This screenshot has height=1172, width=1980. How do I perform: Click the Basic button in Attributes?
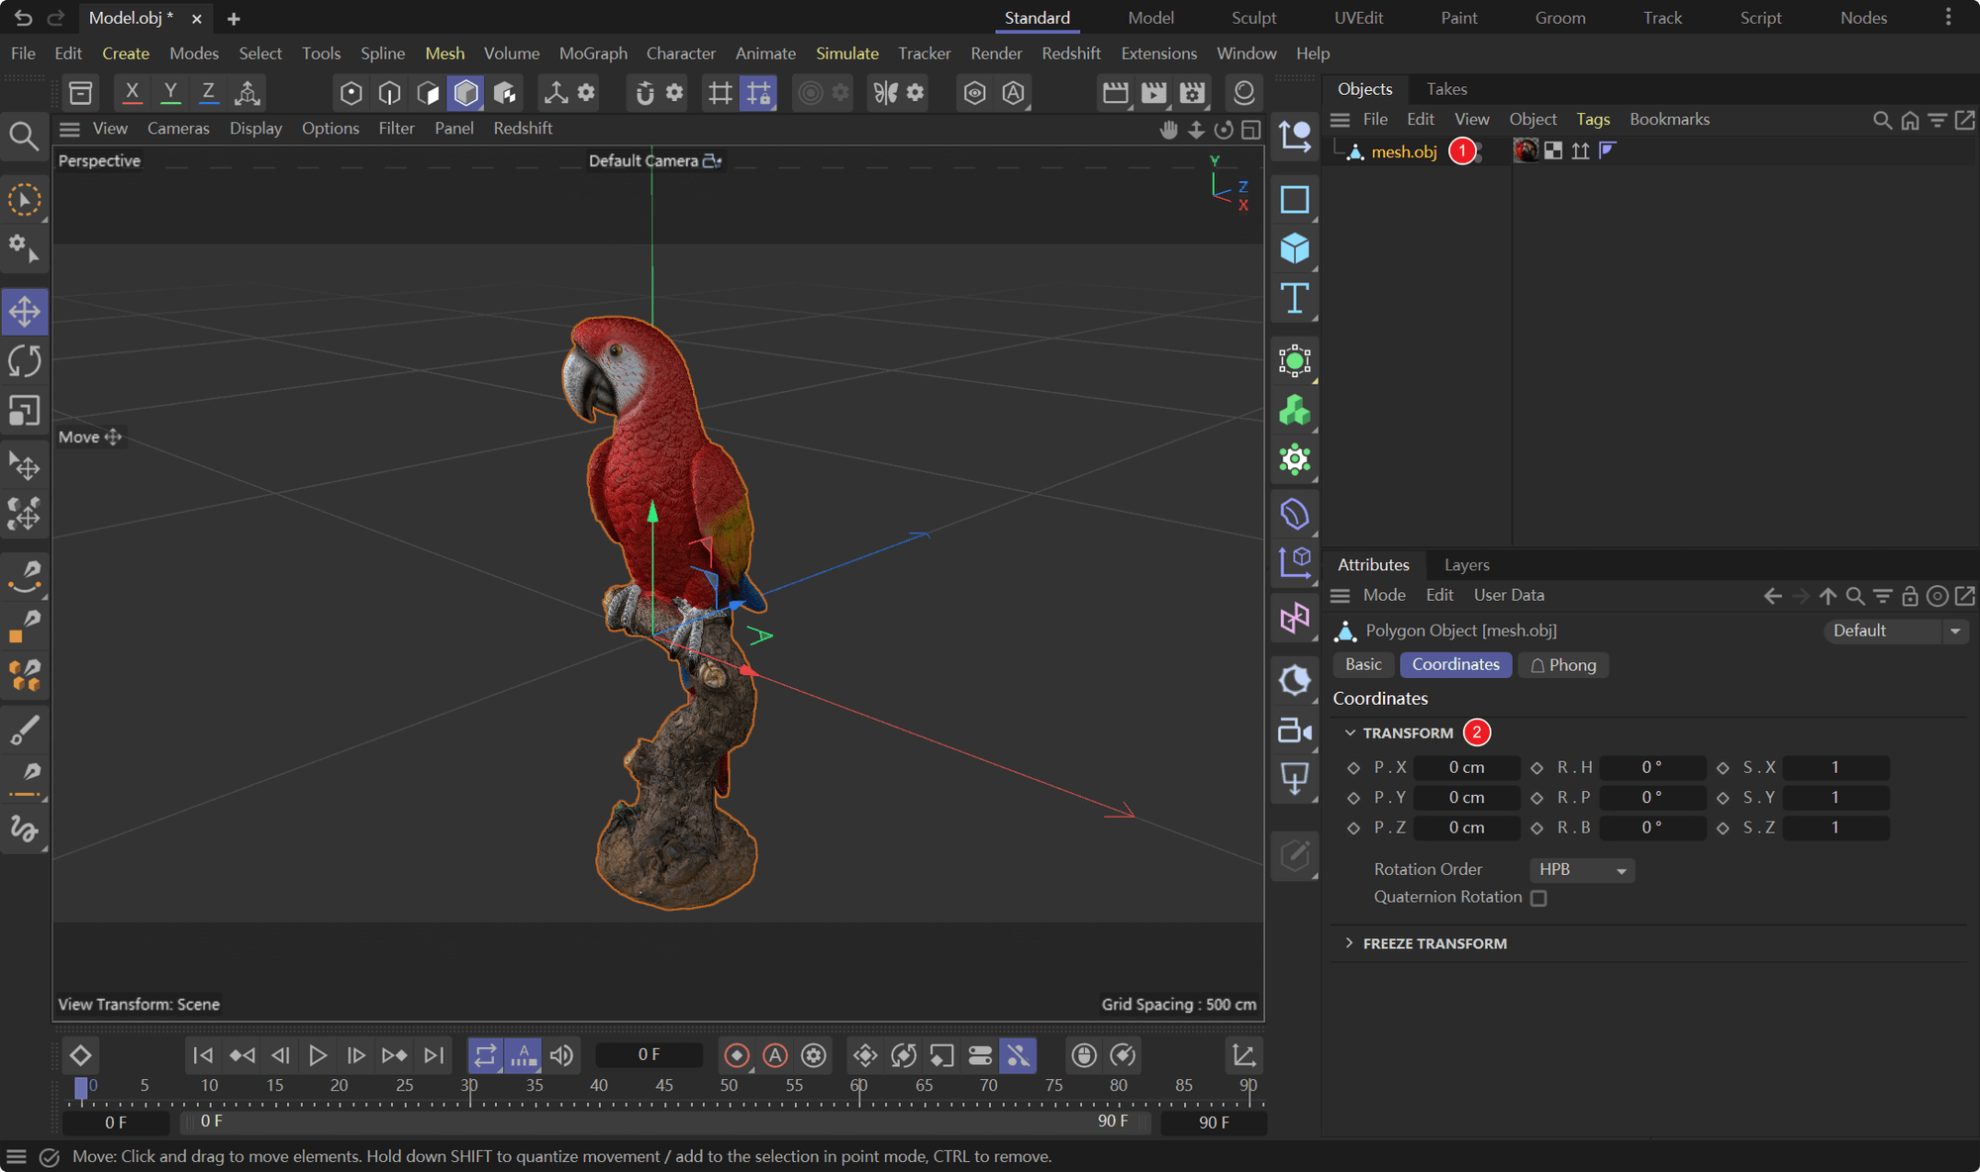click(1363, 664)
